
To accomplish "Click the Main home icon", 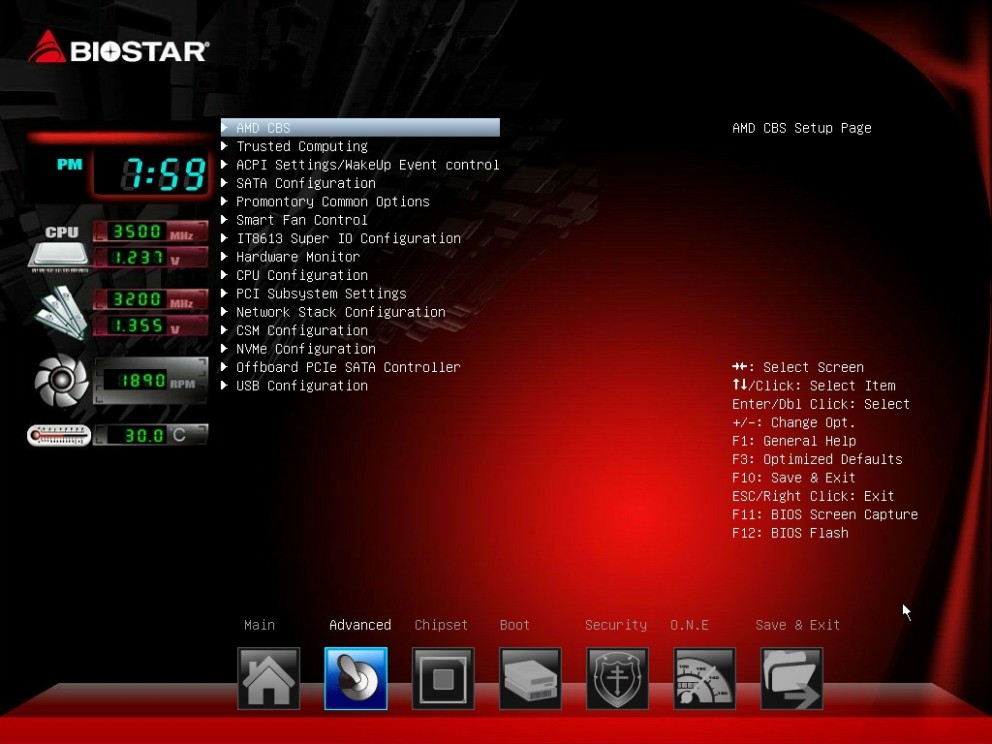I will tap(268, 679).
